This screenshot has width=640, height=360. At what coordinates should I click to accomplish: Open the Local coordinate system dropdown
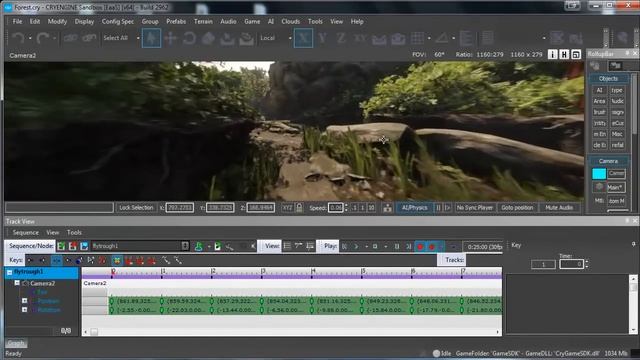pos(276,38)
